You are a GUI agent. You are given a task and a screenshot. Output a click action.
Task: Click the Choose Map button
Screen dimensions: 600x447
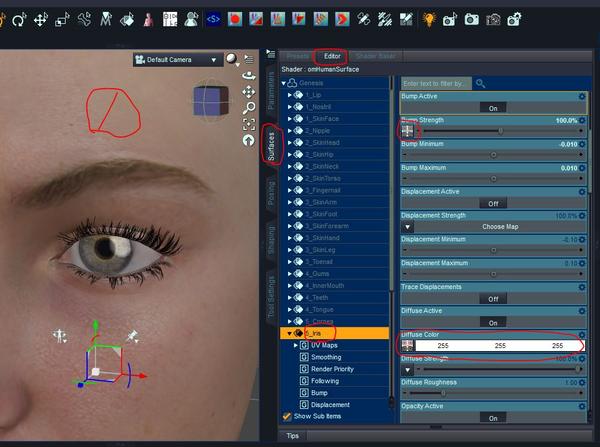click(500, 227)
